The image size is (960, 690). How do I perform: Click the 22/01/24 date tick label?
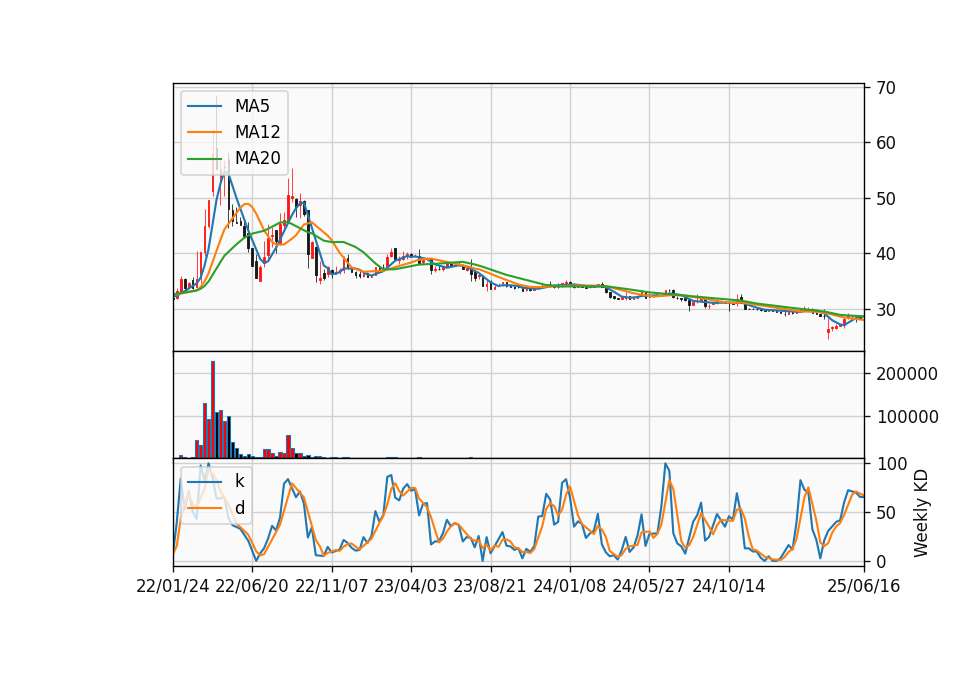point(173,587)
